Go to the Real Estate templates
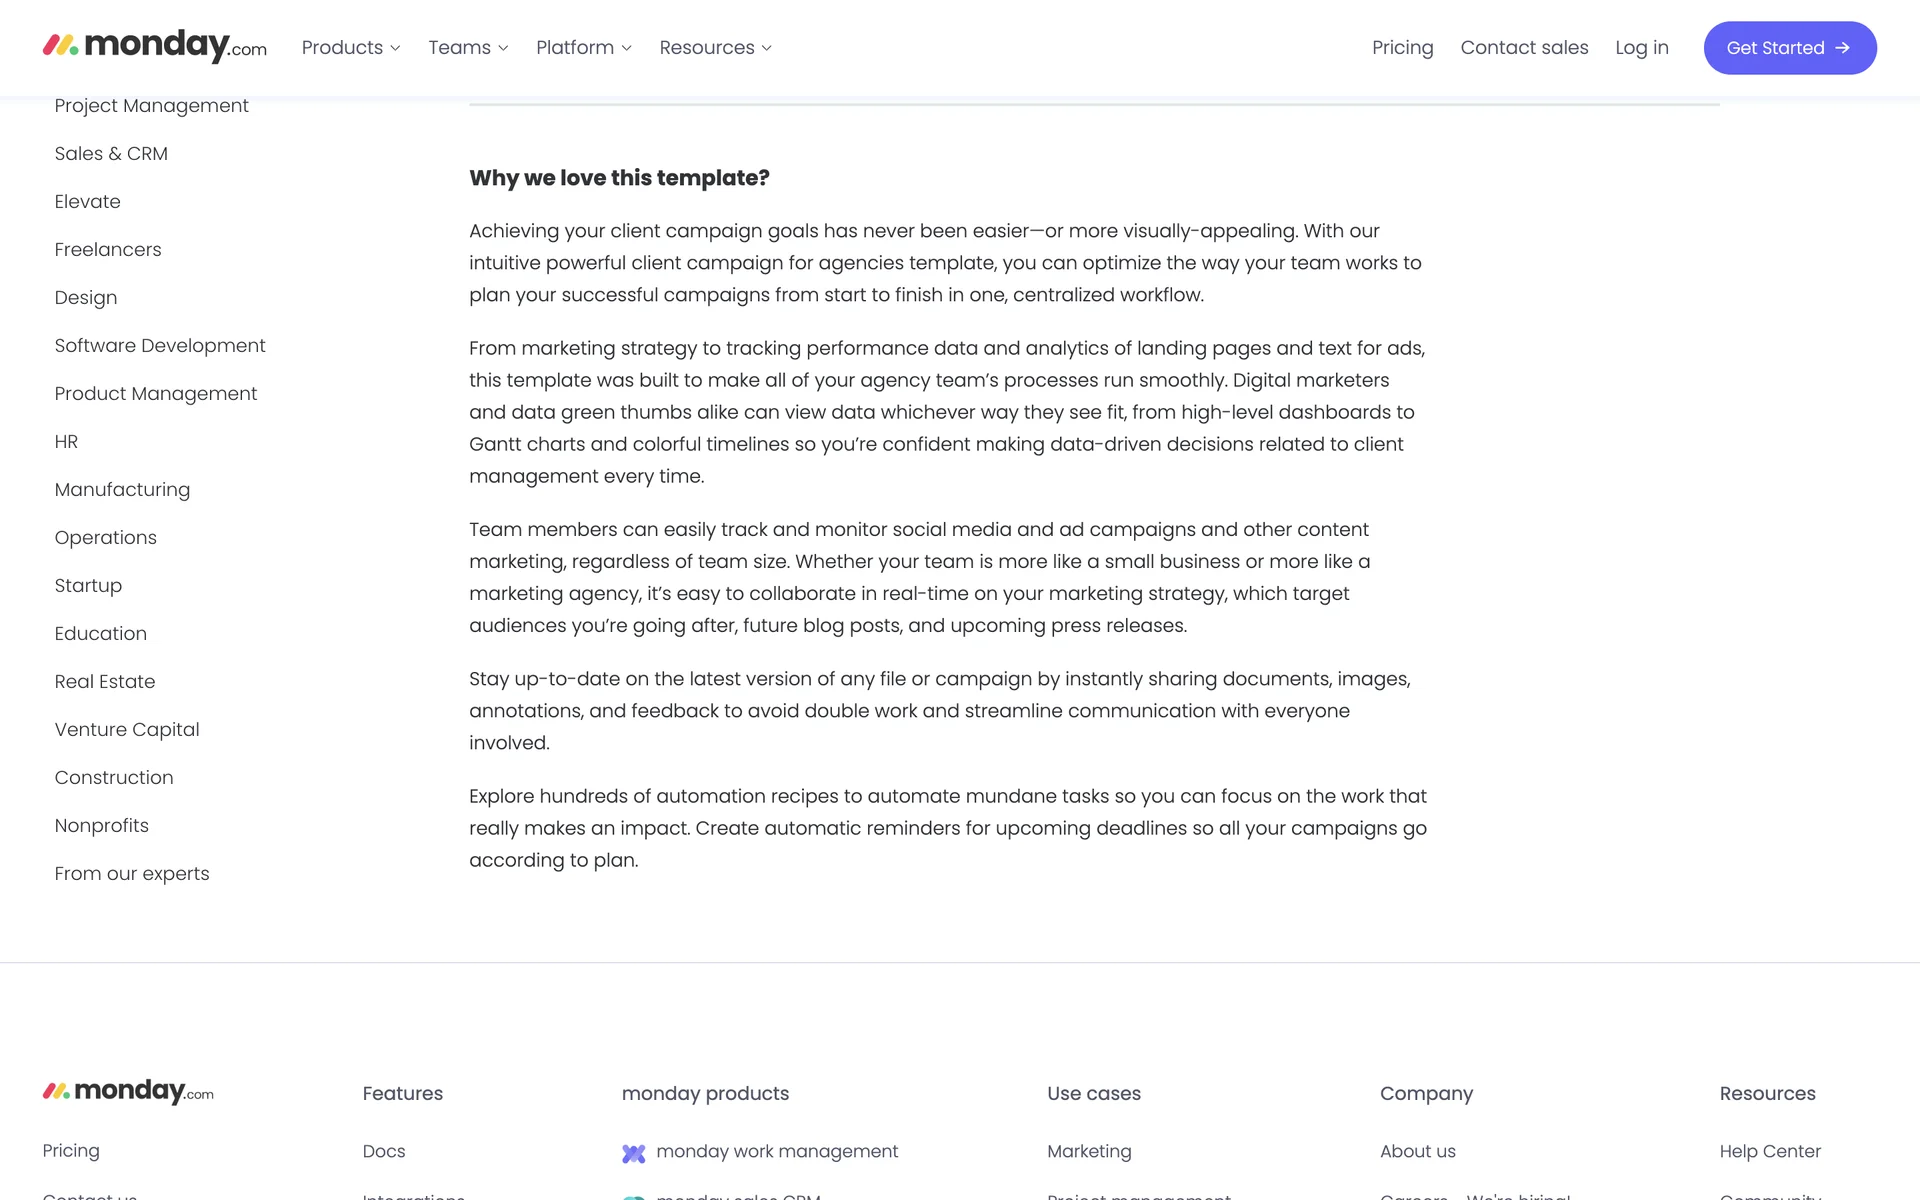The width and height of the screenshot is (1920, 1200). pyautogui.click(x=105, y=682)
